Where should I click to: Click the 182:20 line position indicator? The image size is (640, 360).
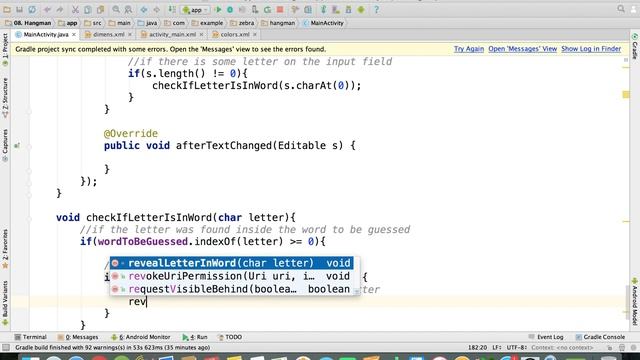coord(478,348)
